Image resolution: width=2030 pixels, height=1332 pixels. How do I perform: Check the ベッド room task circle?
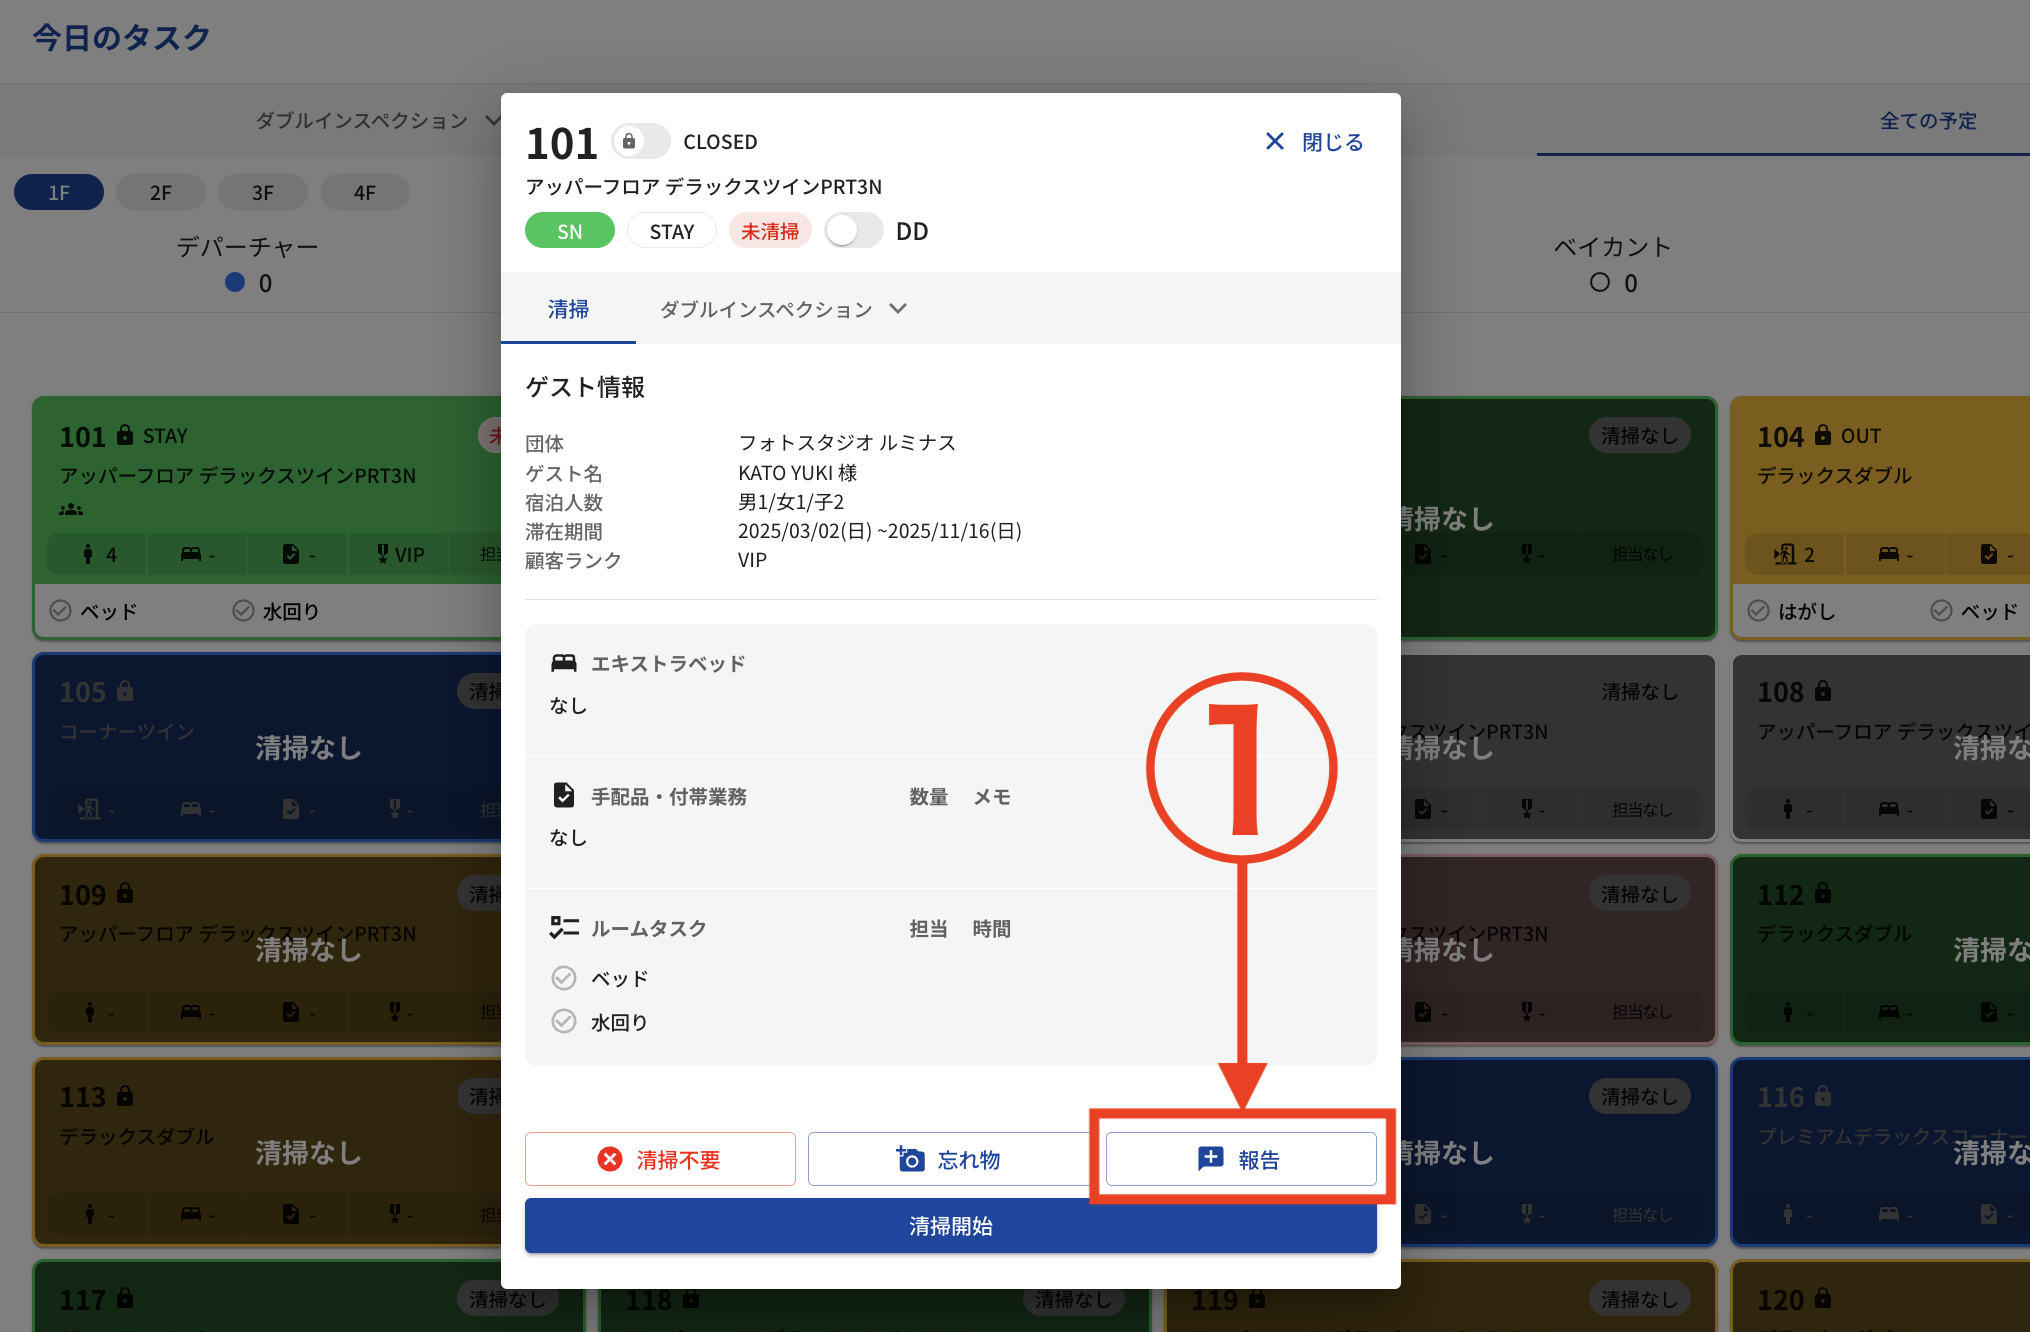point(564,978)
